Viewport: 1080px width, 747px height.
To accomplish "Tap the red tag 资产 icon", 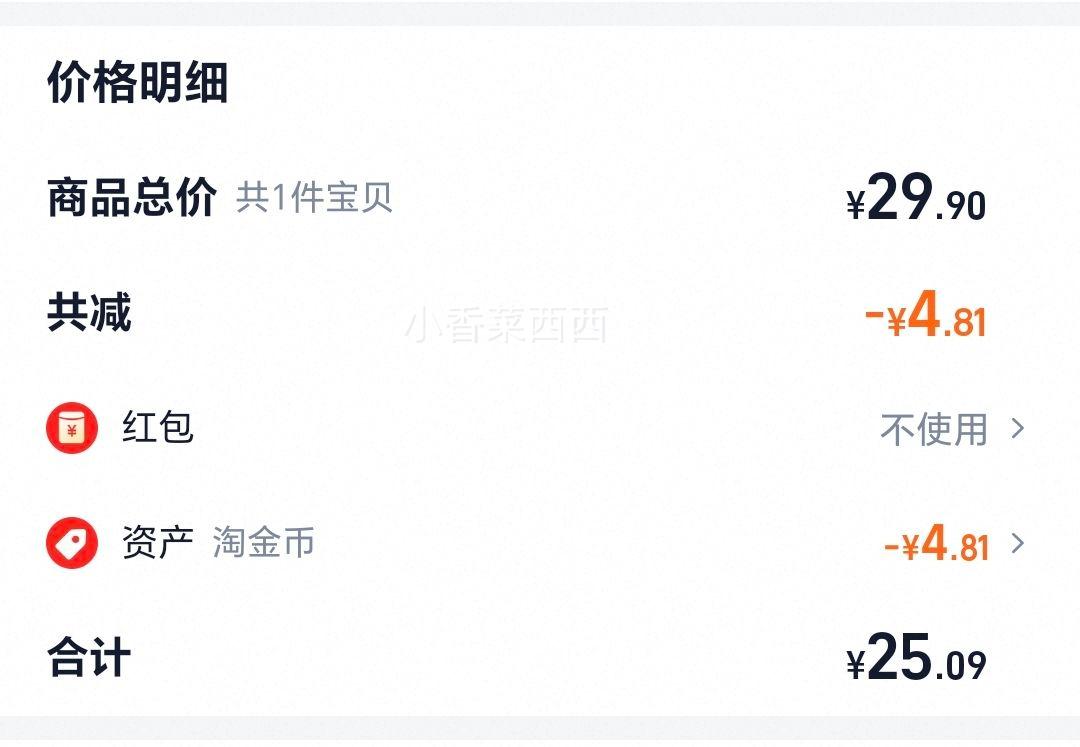I will coord(72,543).
